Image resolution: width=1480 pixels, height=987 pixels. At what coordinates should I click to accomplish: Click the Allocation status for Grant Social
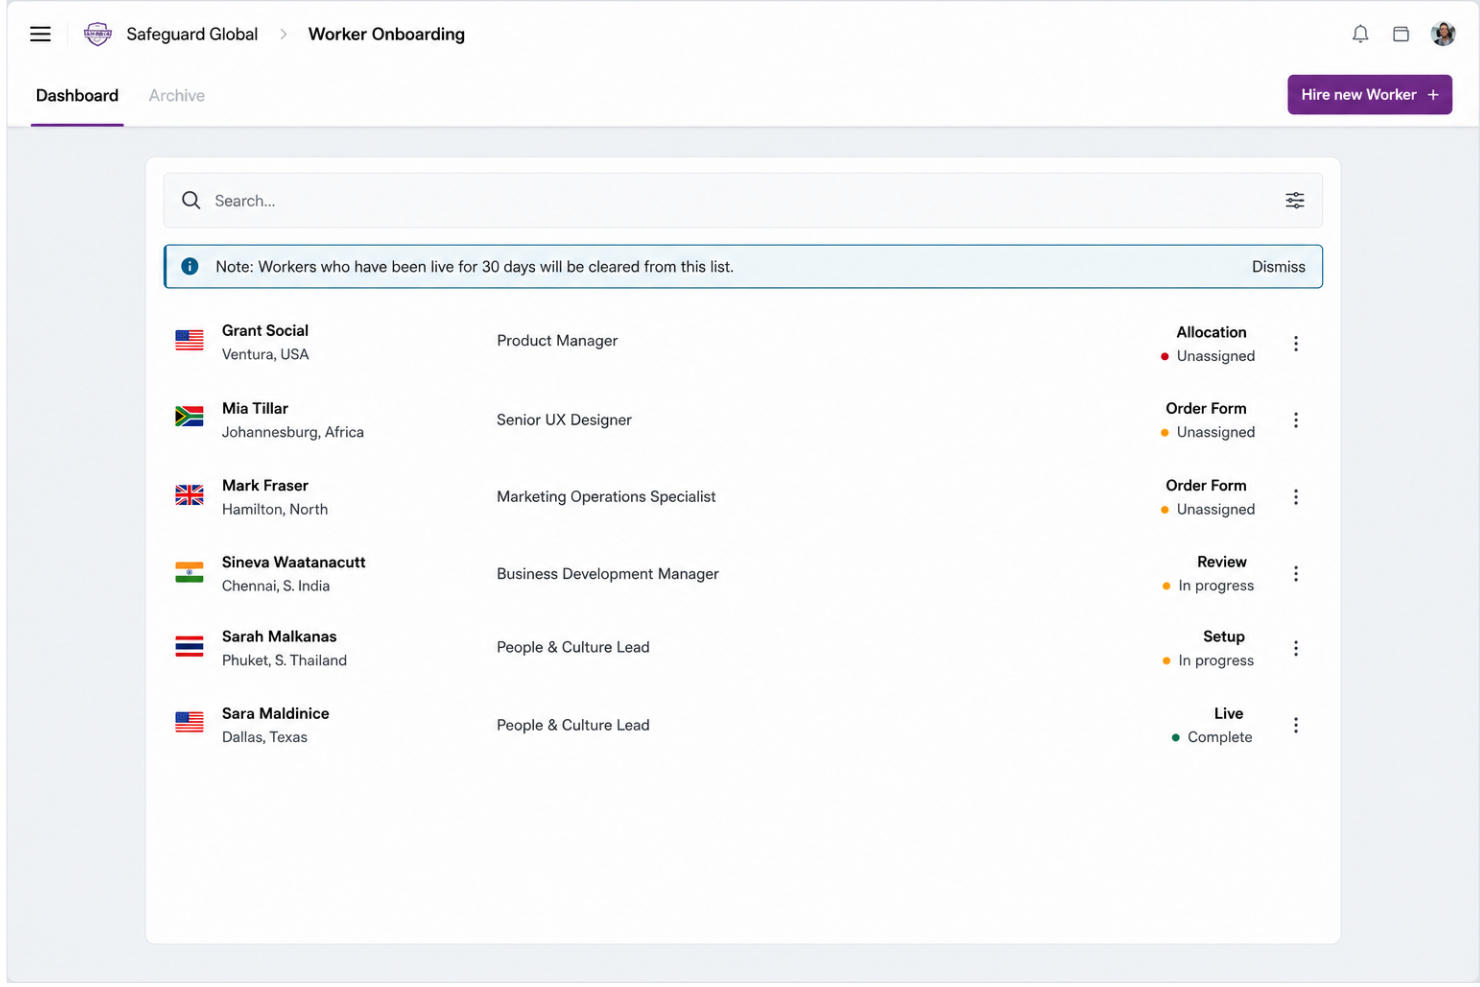(x=1211, y=332)
